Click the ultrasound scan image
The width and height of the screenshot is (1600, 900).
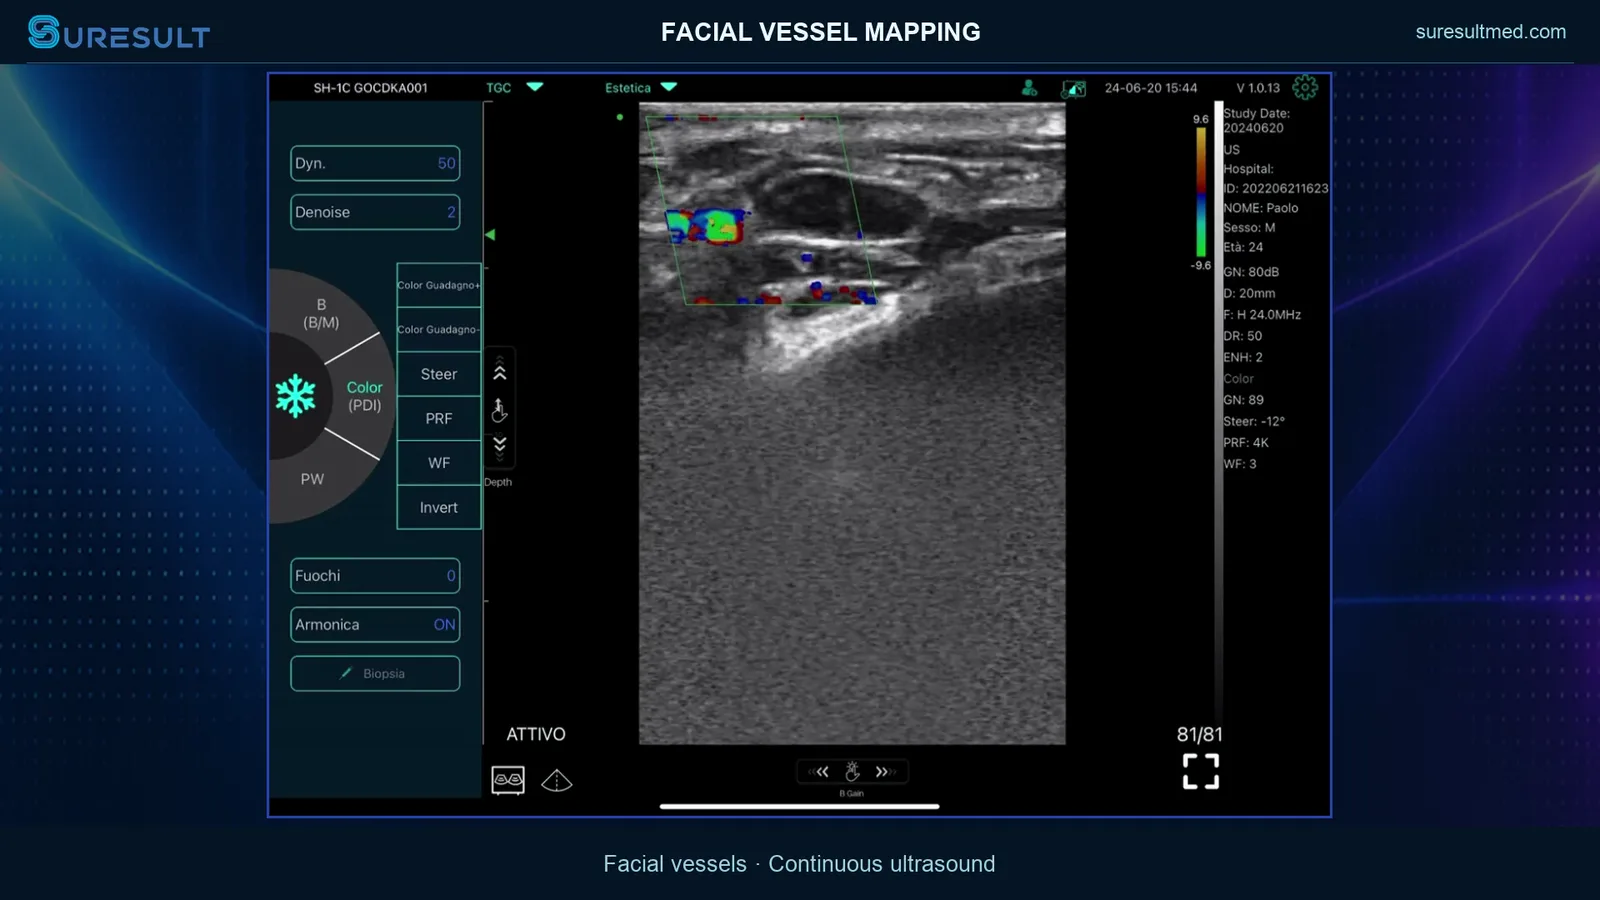click(852, 424)
